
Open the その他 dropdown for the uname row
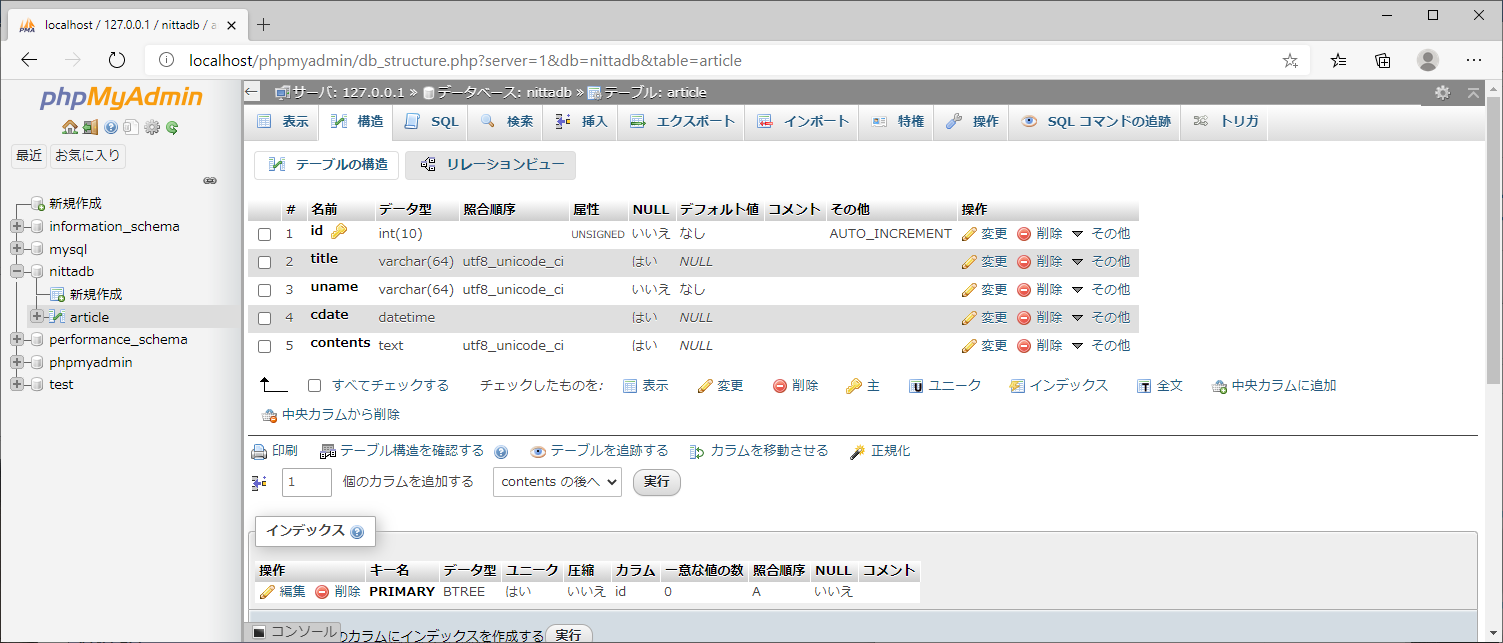click(x=1100, y=290)
